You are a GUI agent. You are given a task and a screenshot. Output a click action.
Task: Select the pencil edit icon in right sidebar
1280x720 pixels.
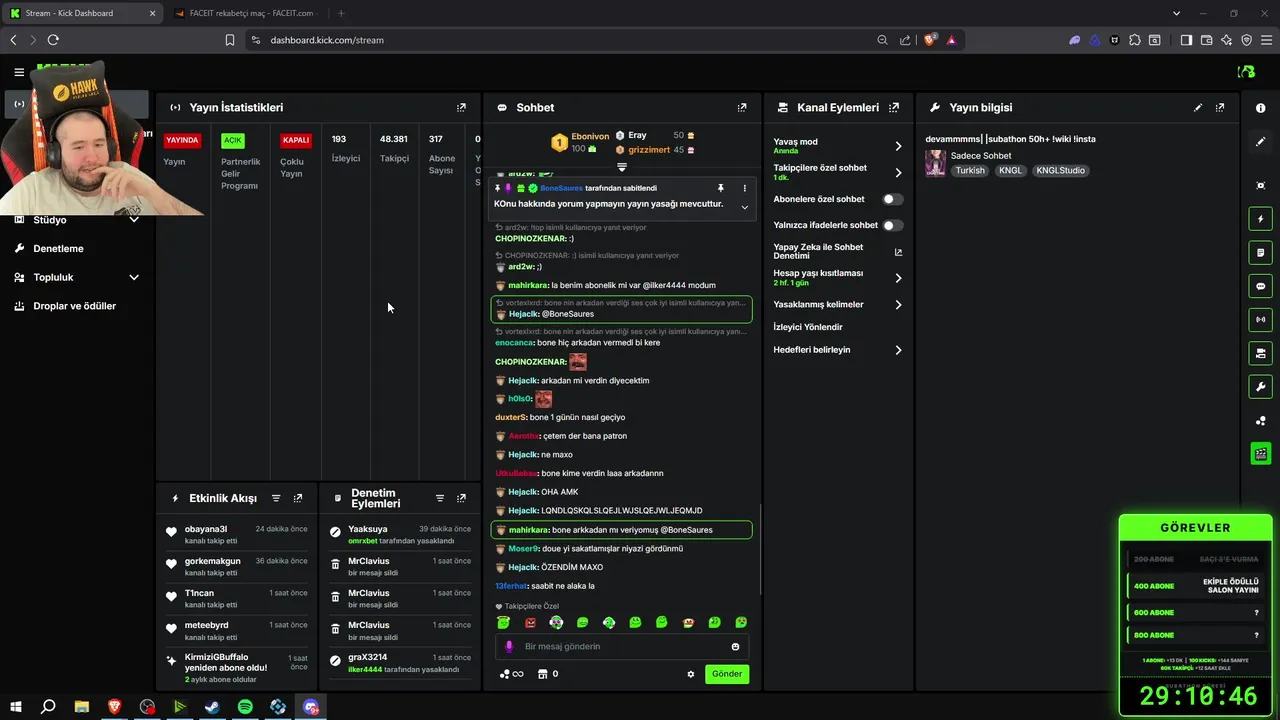click(1261, 142)
